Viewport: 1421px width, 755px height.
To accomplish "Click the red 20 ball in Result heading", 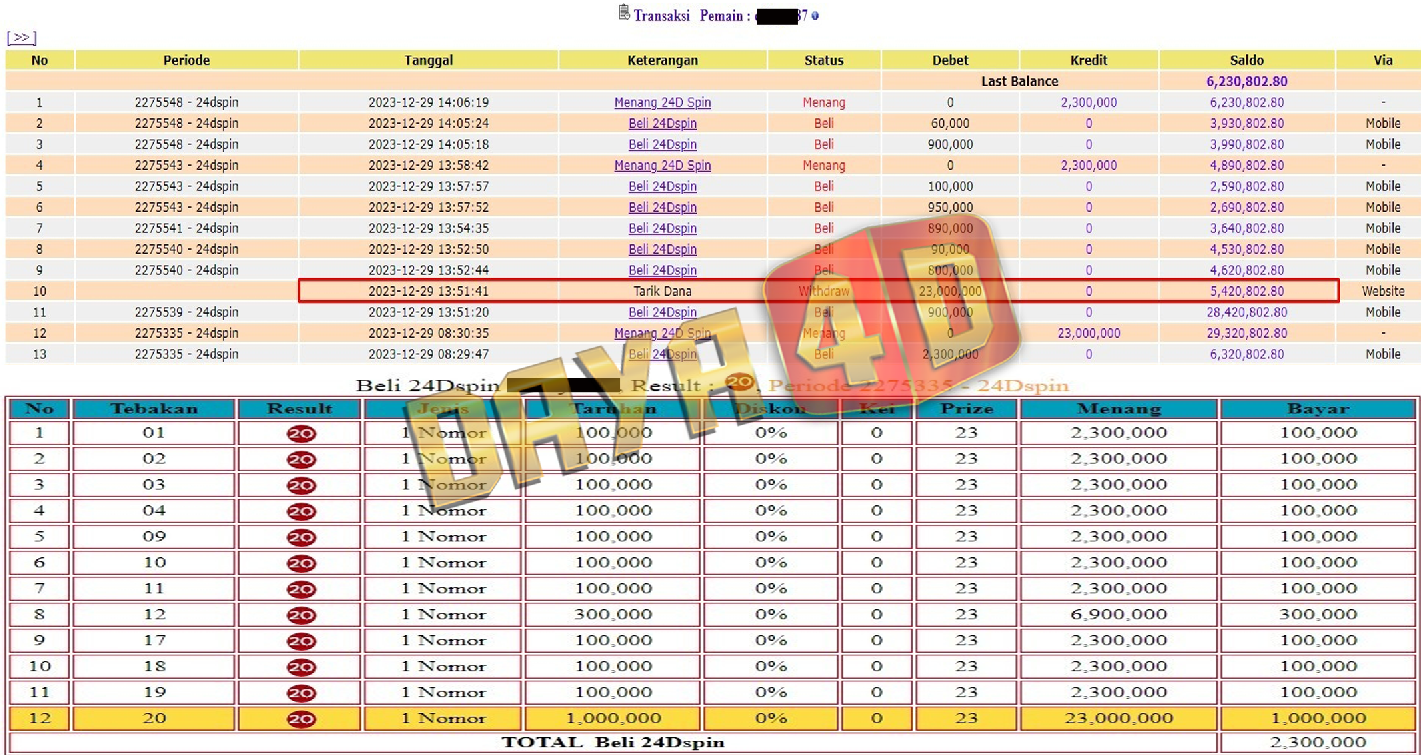I will [739, 384].
